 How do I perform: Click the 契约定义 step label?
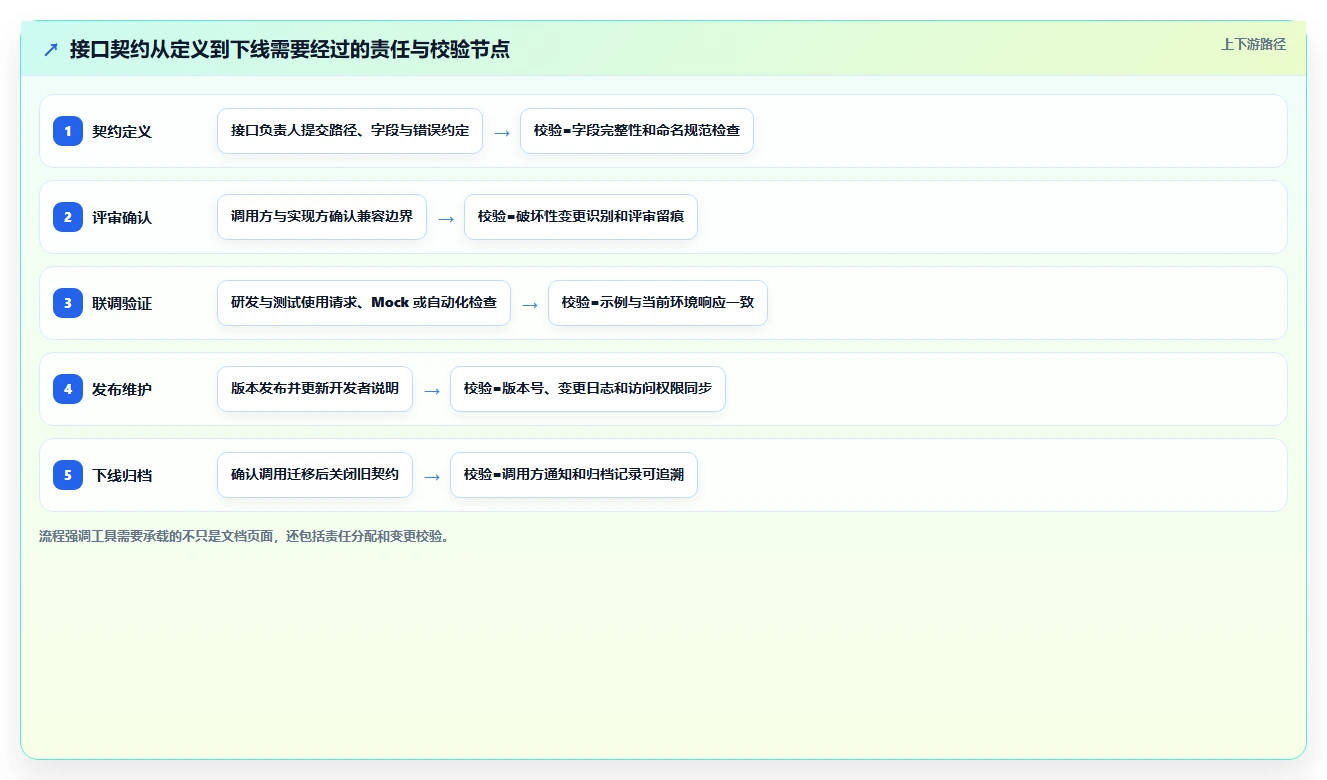click(122, 131)
